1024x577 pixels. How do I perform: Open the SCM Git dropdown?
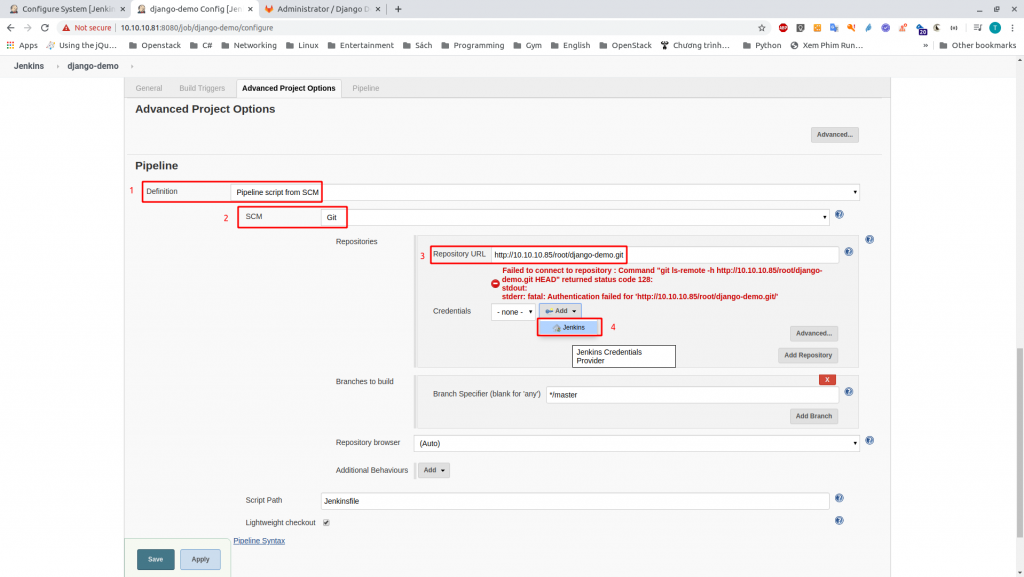(575, 217)
